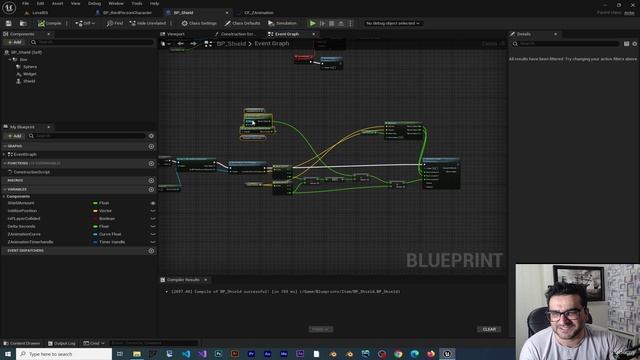640x360 pixels.
Task: Collapse the Components variable category
Action: [x=4, y=196]
